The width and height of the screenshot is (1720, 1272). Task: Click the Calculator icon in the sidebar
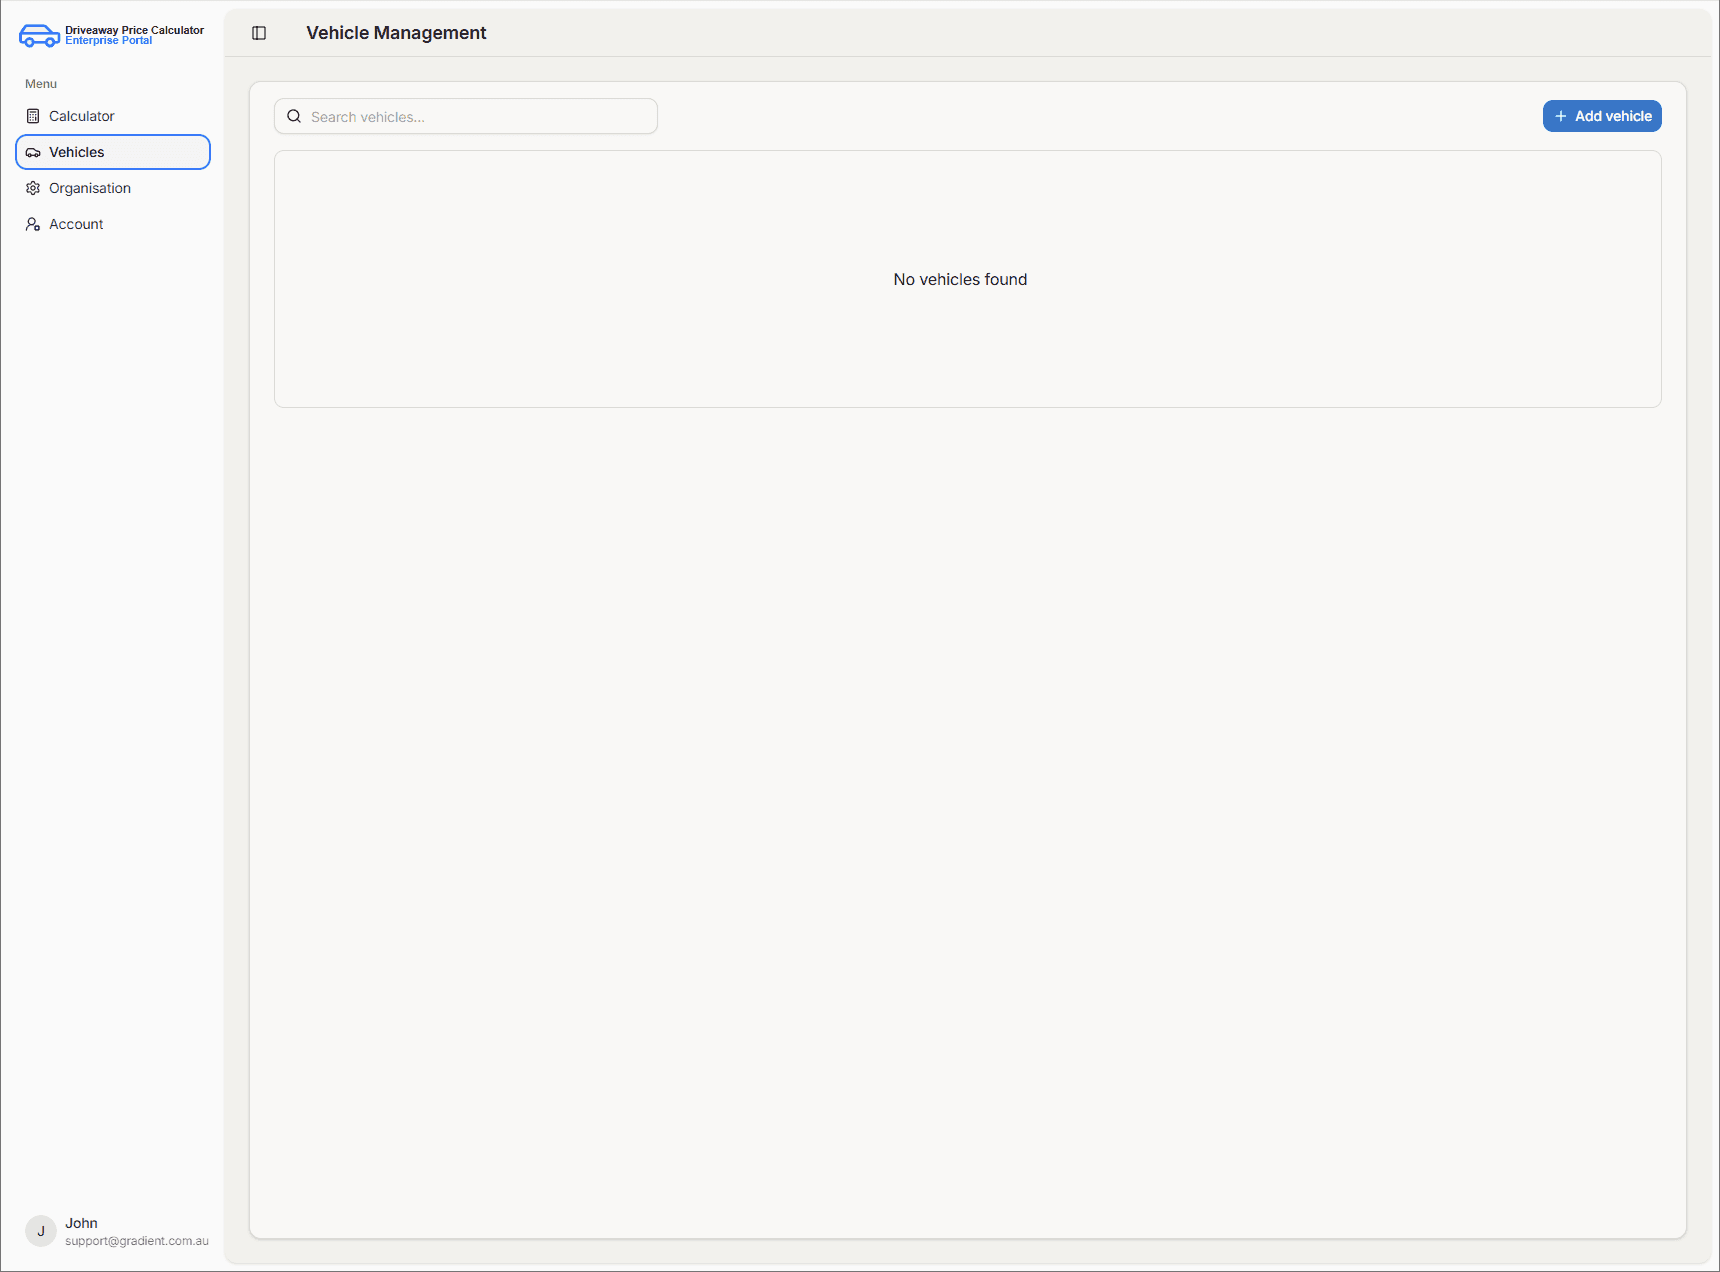pyautogui.click(x=33, y=116)
